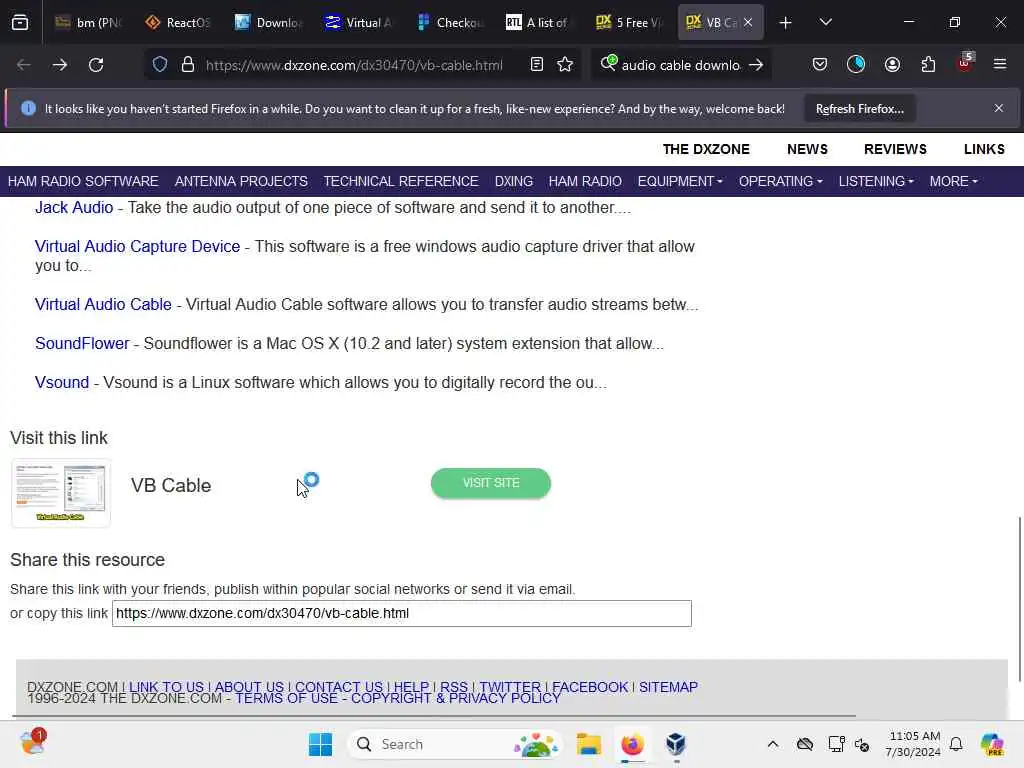Open the Virtual Audio Capture Device link
This screenshot has width=1024, height=768.
coord(137,247)
